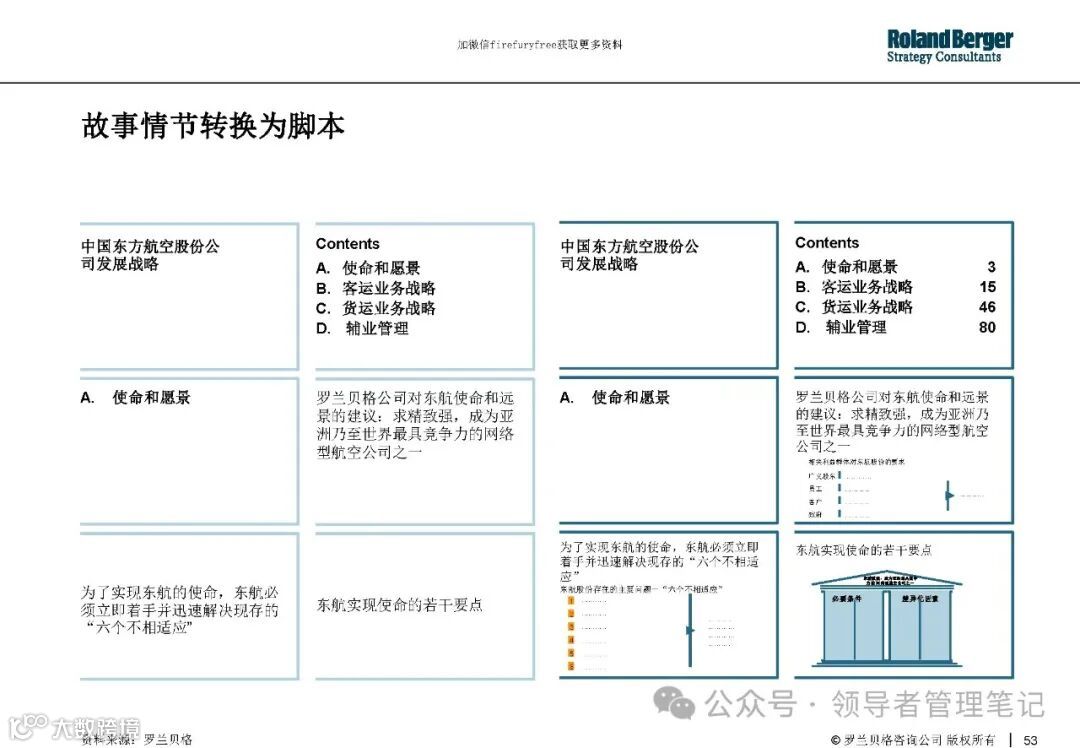Click the orange numbered six-issues chart

(x=647, y=632)
